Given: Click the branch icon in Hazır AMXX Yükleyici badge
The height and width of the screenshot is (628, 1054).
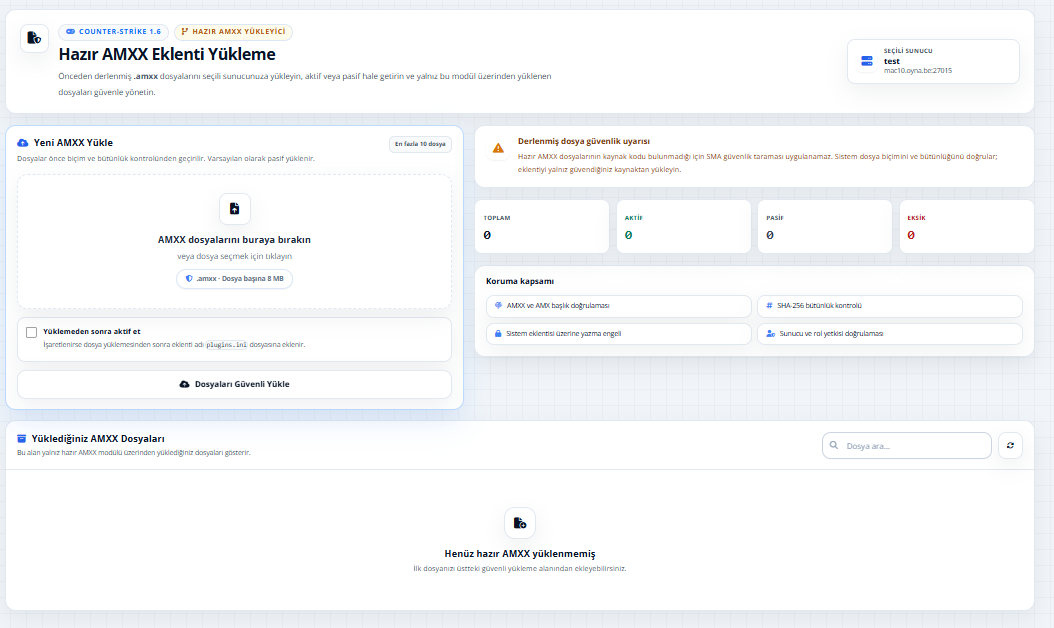Looking at the screenshot, I should [x=185, y=32].
